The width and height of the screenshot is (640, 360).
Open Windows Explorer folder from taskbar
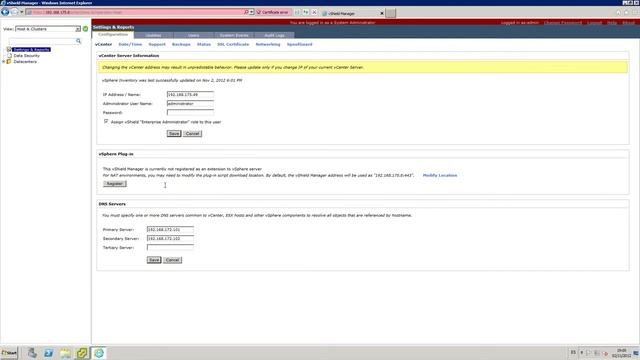tap(65, 353)
